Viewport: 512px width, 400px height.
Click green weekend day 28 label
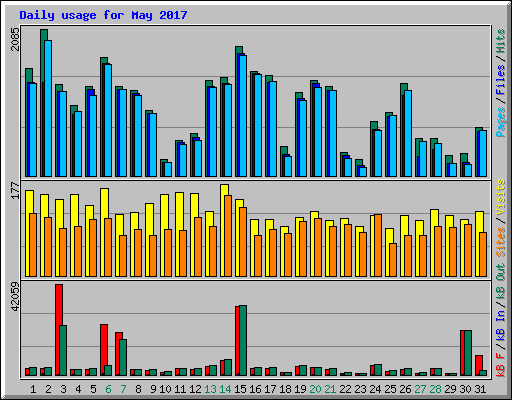click(435, 389)
